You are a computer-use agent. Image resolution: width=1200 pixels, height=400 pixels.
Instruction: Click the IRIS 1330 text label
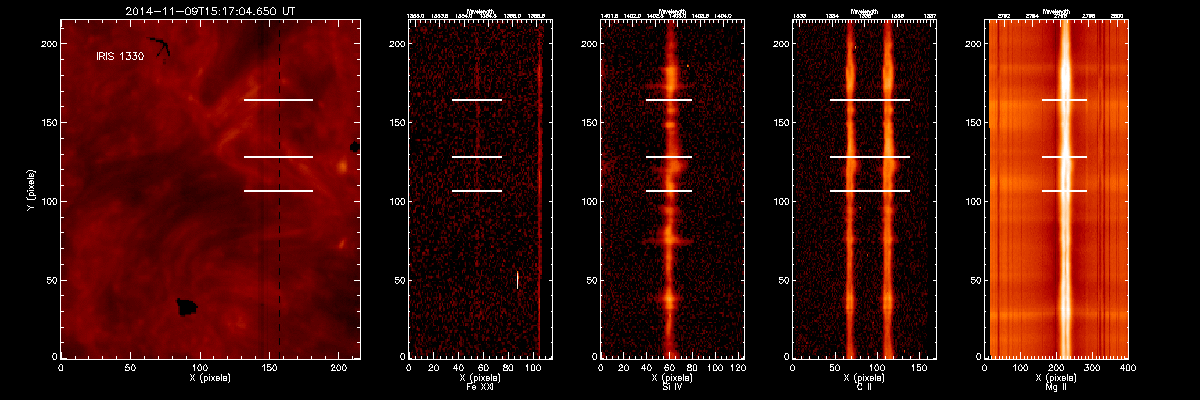tap(120, 57)
